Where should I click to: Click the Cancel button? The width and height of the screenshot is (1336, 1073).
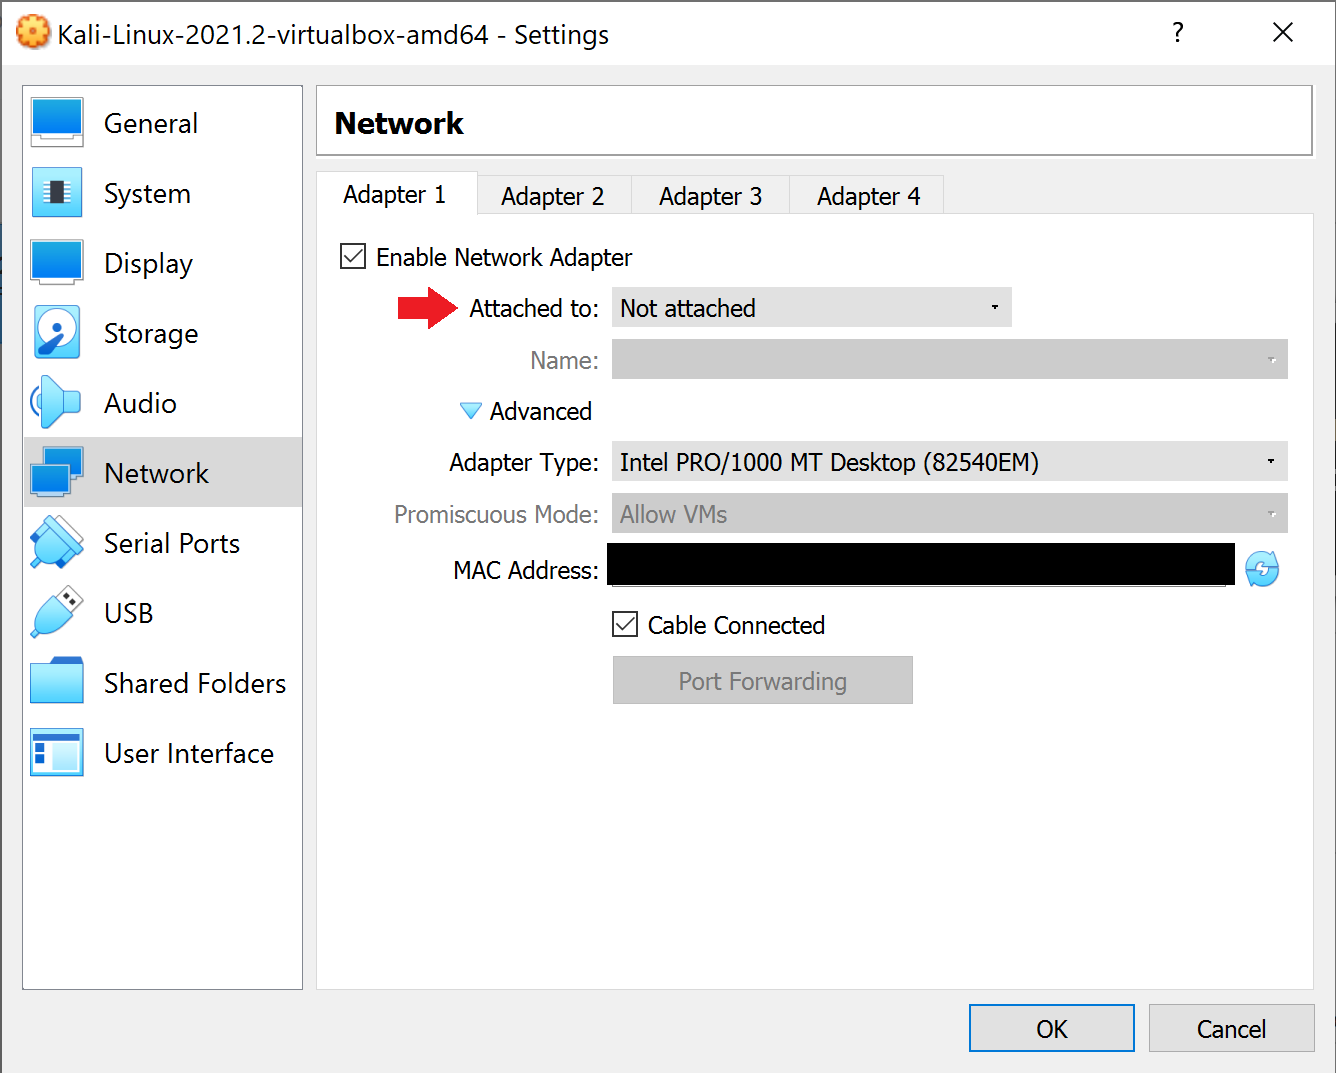[1231, 1029]
